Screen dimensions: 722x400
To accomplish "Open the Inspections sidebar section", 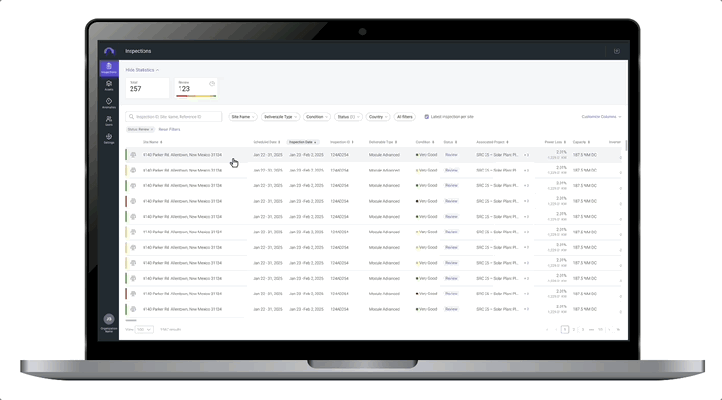I will point(109,68).
